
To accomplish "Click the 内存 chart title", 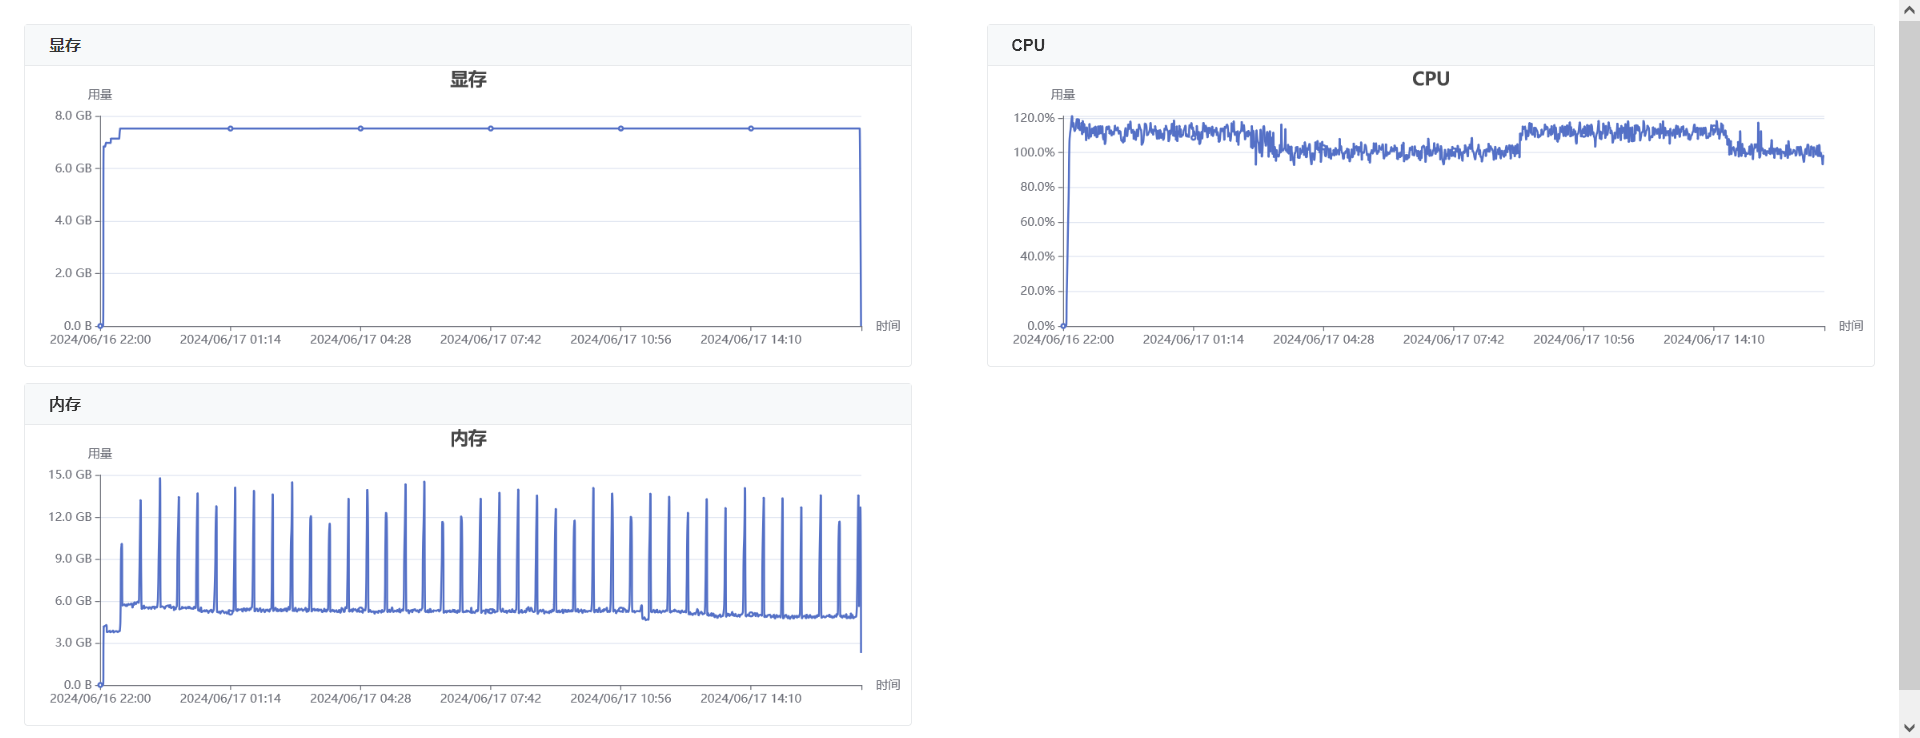I will coord(468,438).
